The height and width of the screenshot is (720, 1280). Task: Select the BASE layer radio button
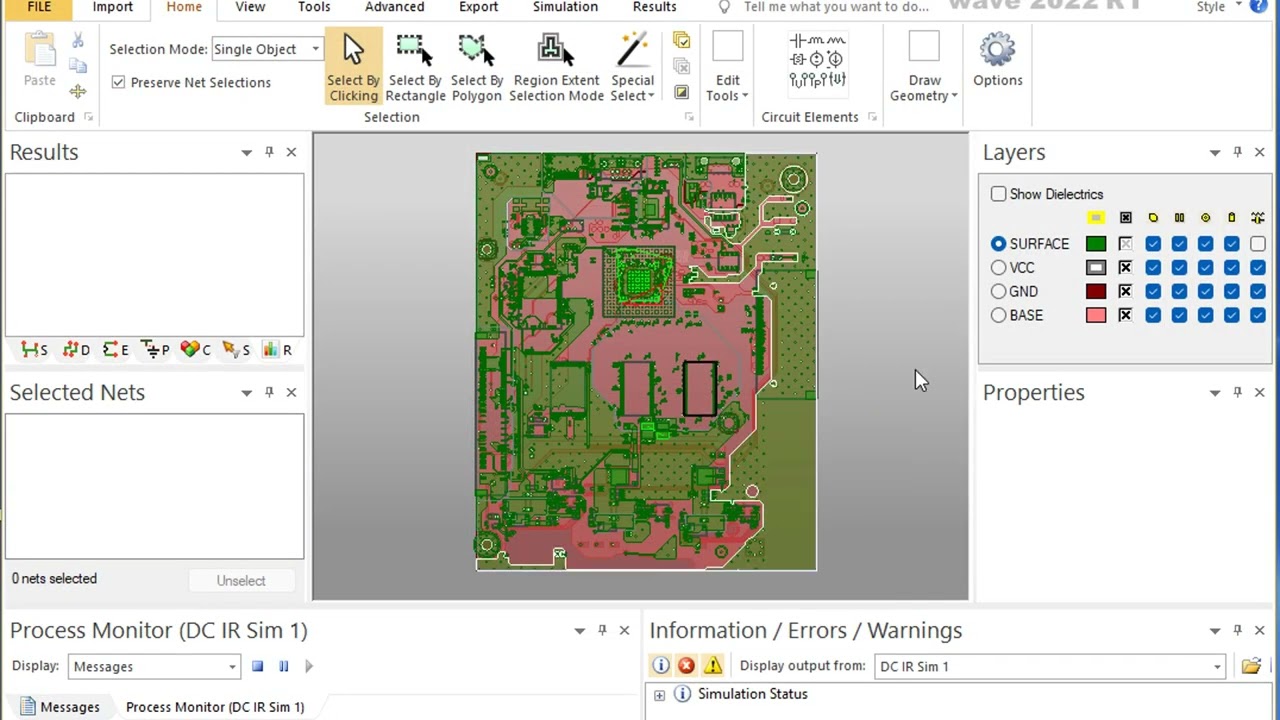998,316
